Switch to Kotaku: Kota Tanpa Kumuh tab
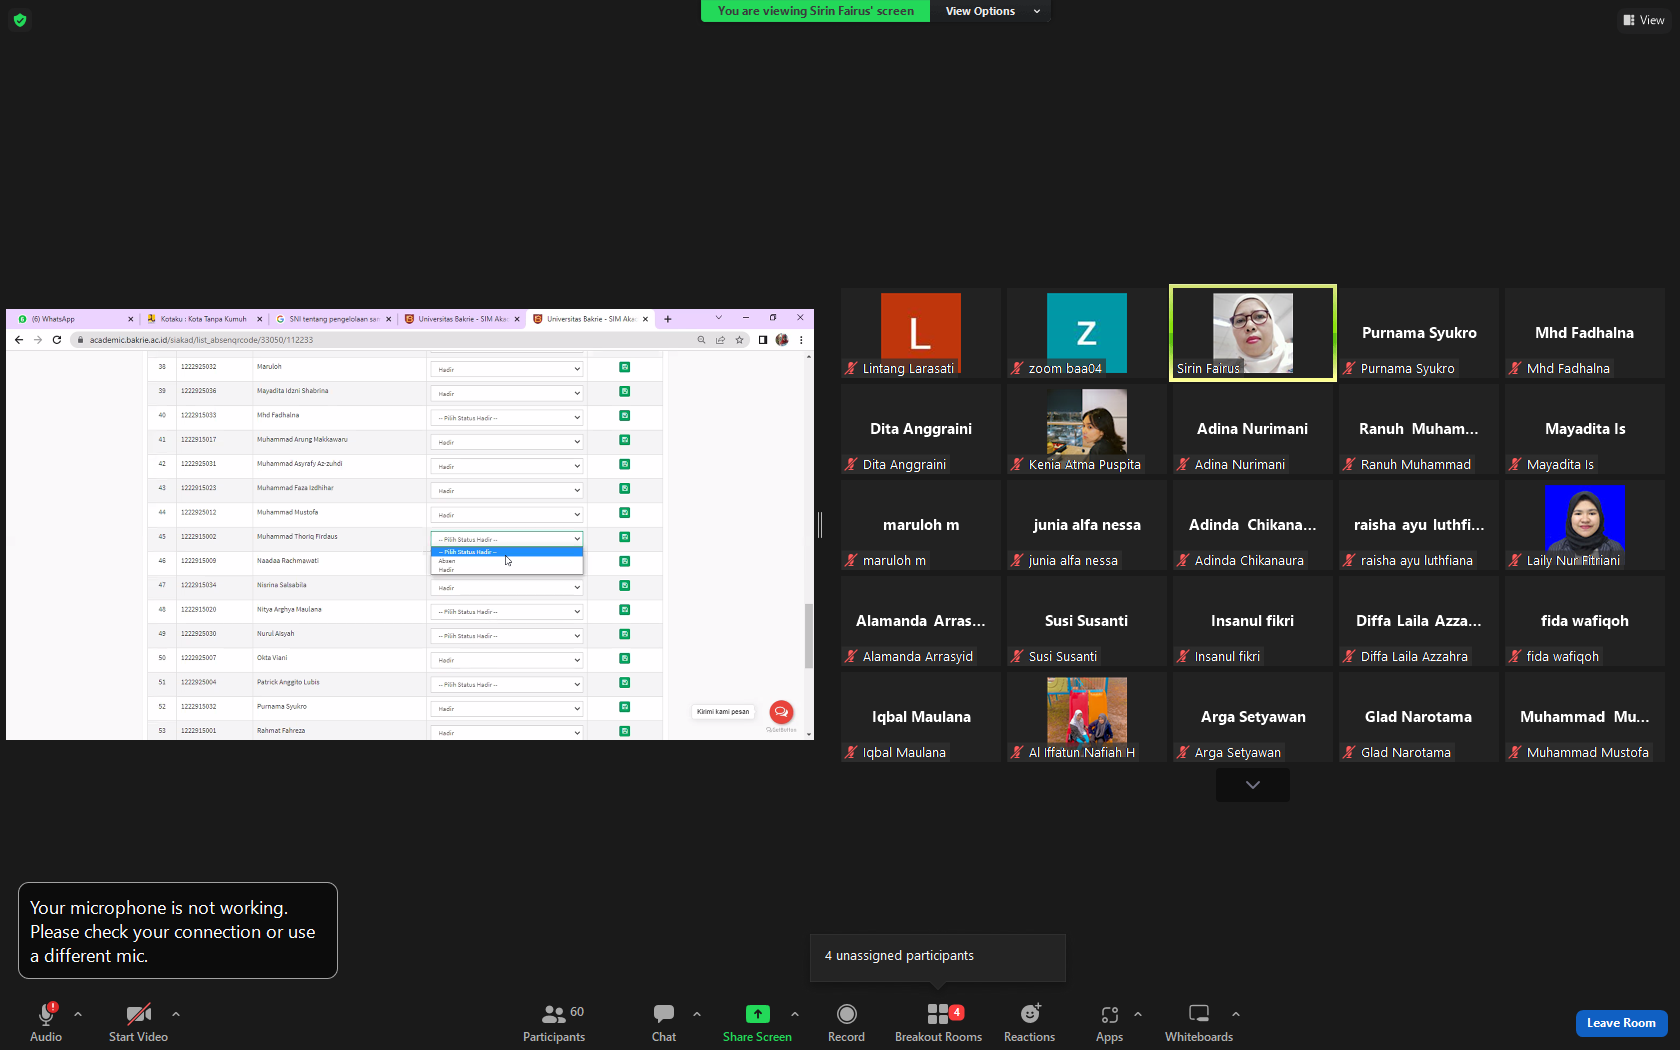The height and width of the screenshot is (1050, 1680). (203, 319)
